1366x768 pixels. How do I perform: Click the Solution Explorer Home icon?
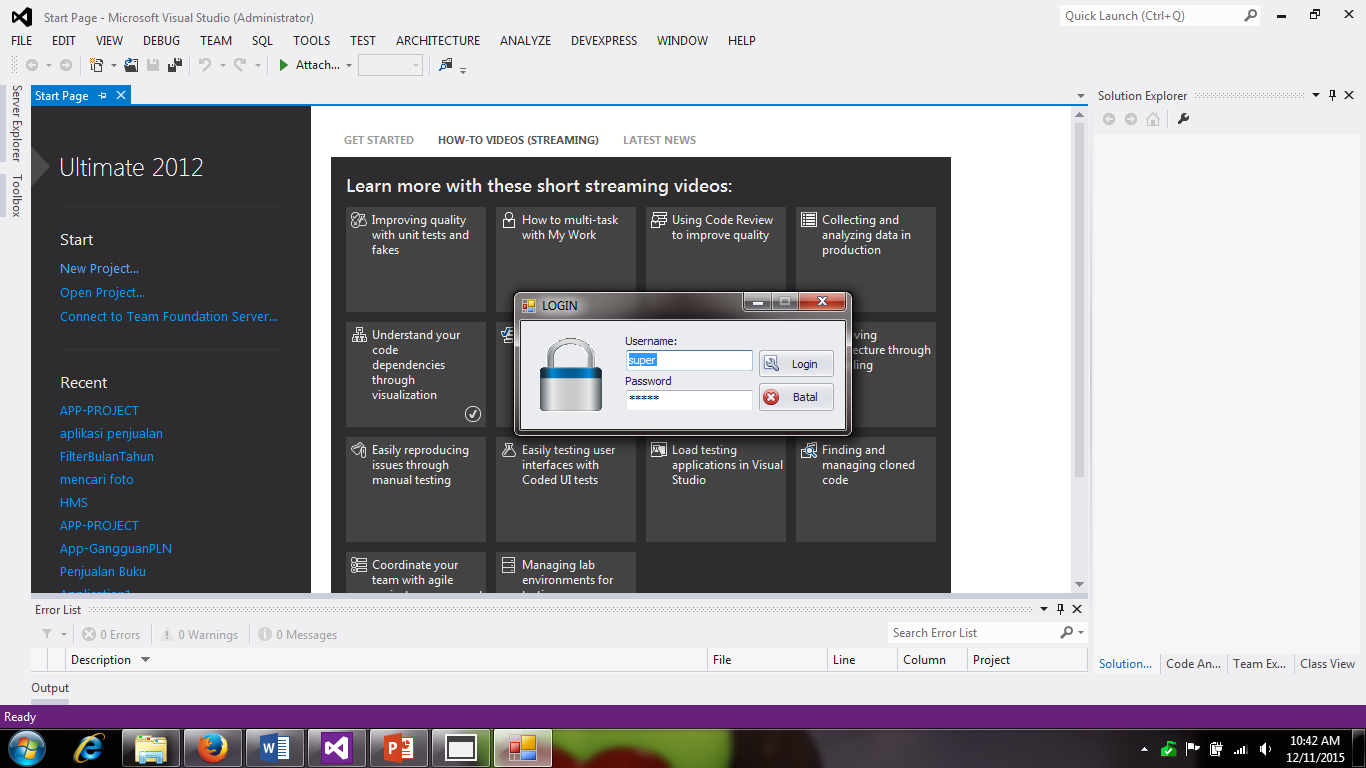click(x=1153, y=119)
